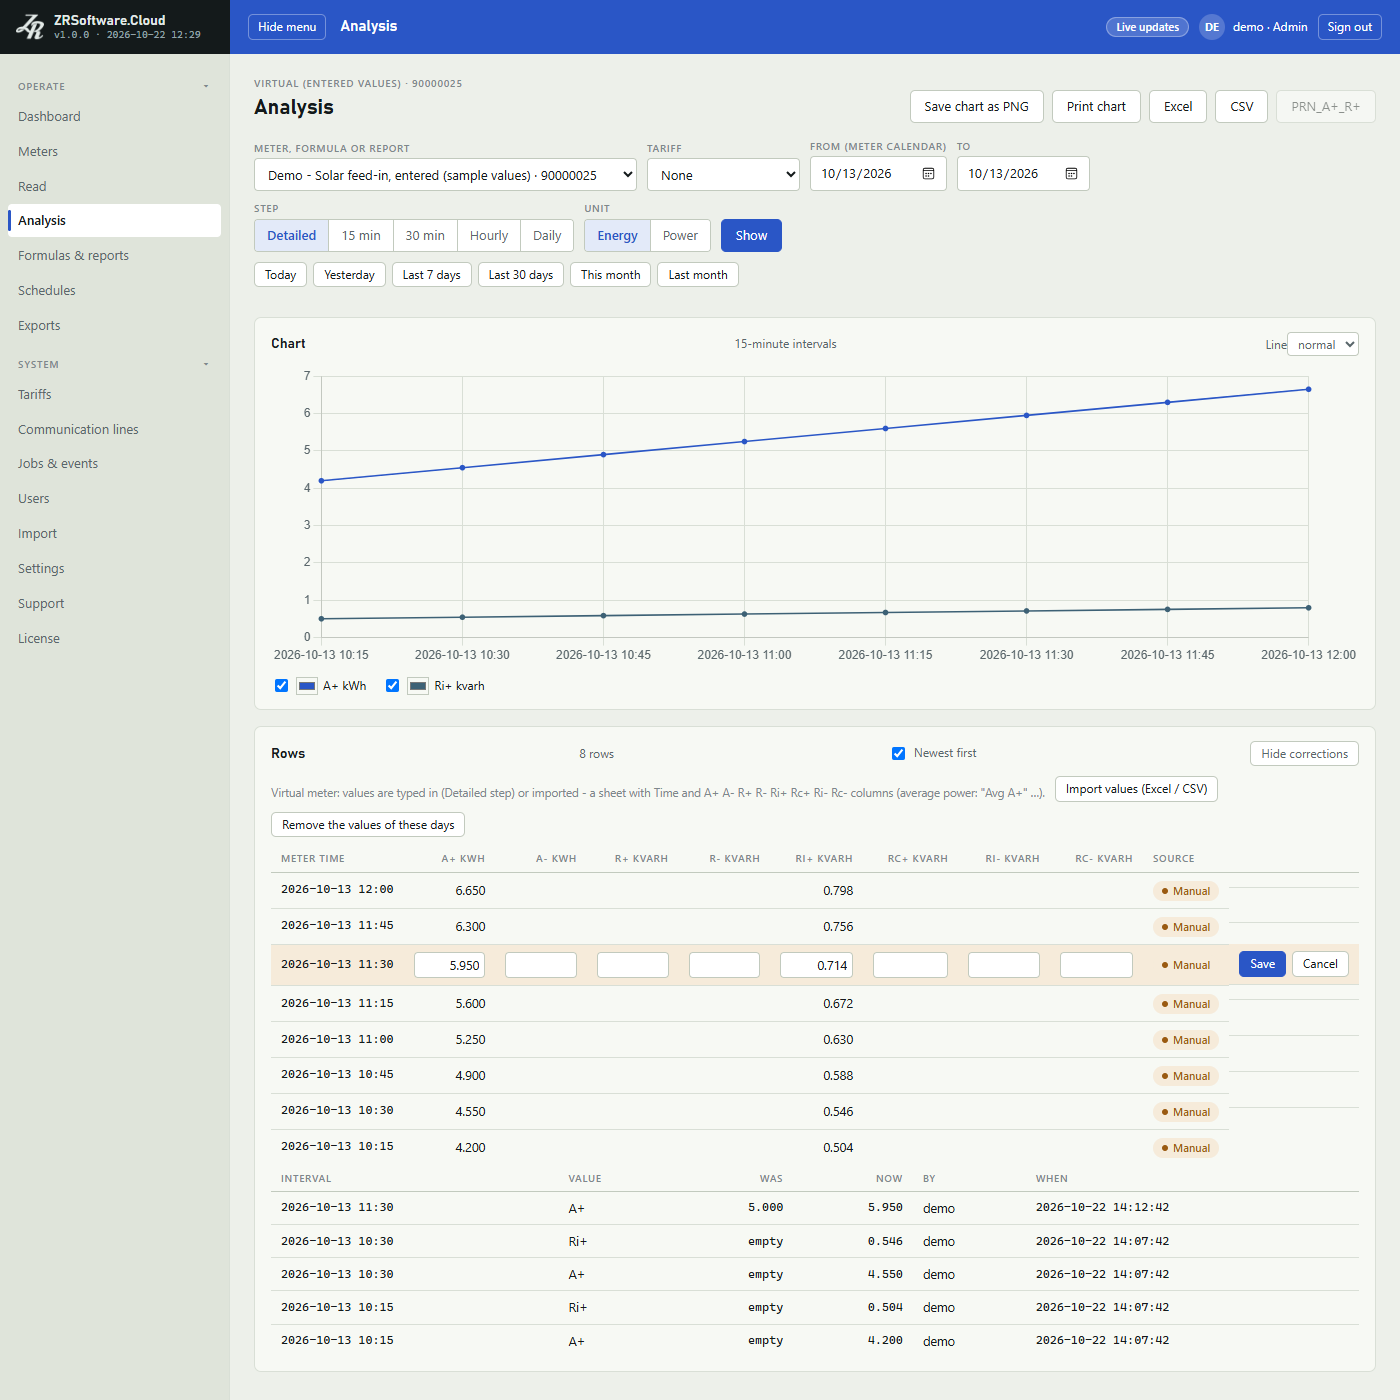Open the meter, formula or report dropdown
The image size is (1400, 1400).
tap(445, 175)
